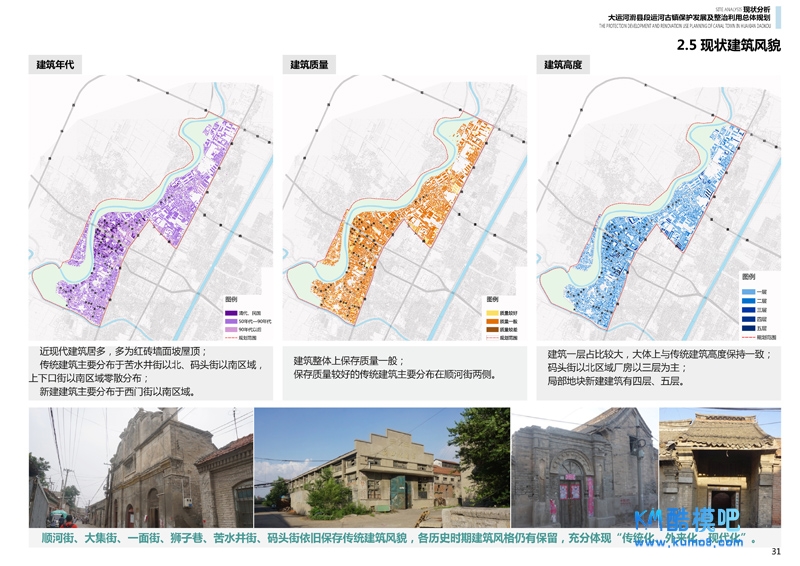The image size is (800, 566).
Task: Choose the 质量较差 brown legend swatch
Action: [x=491, y=329]
